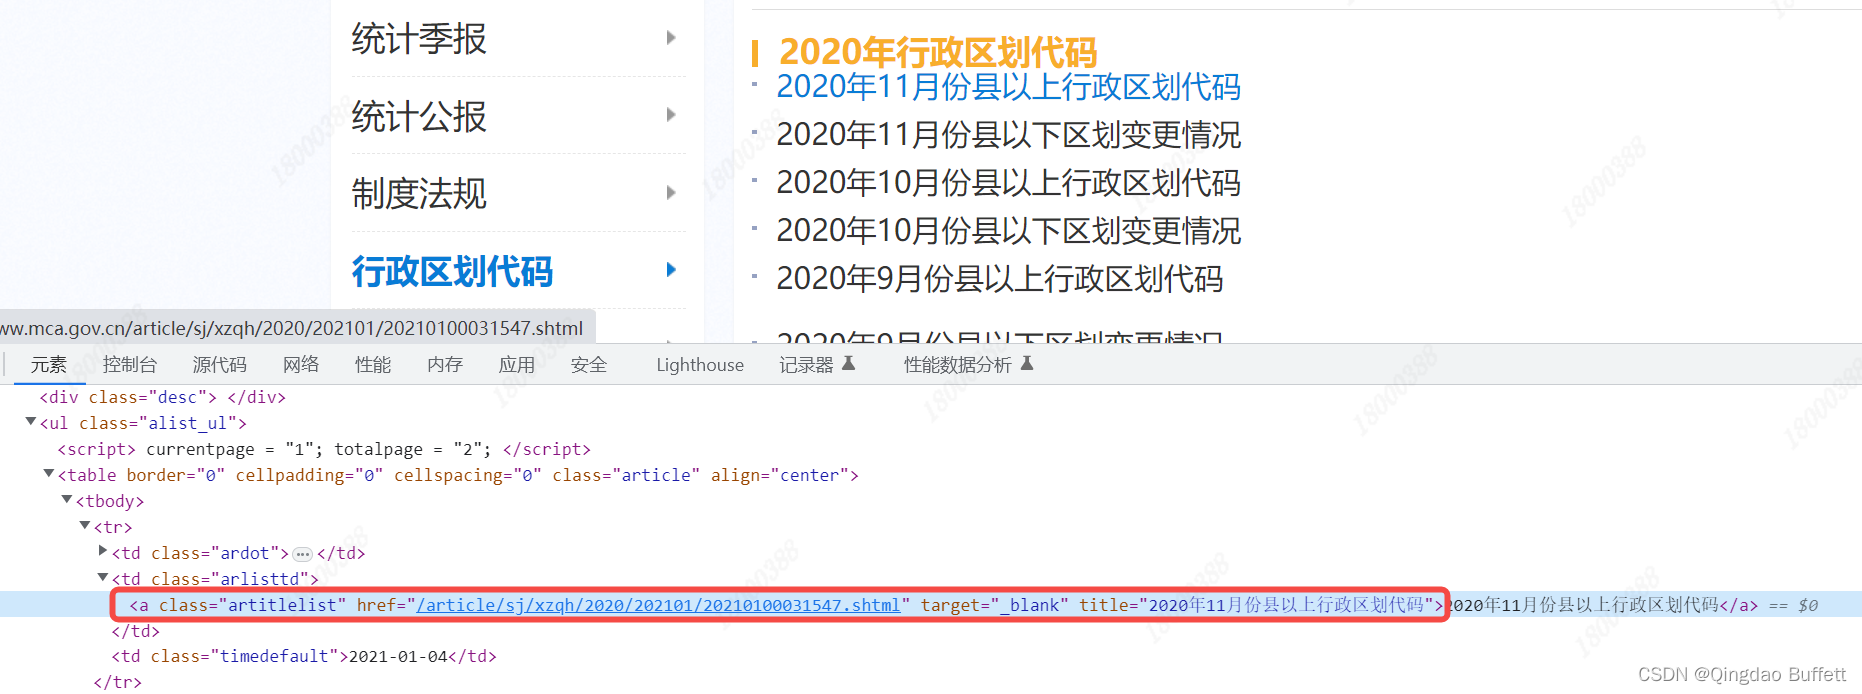Click the ellipsis badge in td ardot
This screenshot has width=1862, height=694.
point(303,554)
